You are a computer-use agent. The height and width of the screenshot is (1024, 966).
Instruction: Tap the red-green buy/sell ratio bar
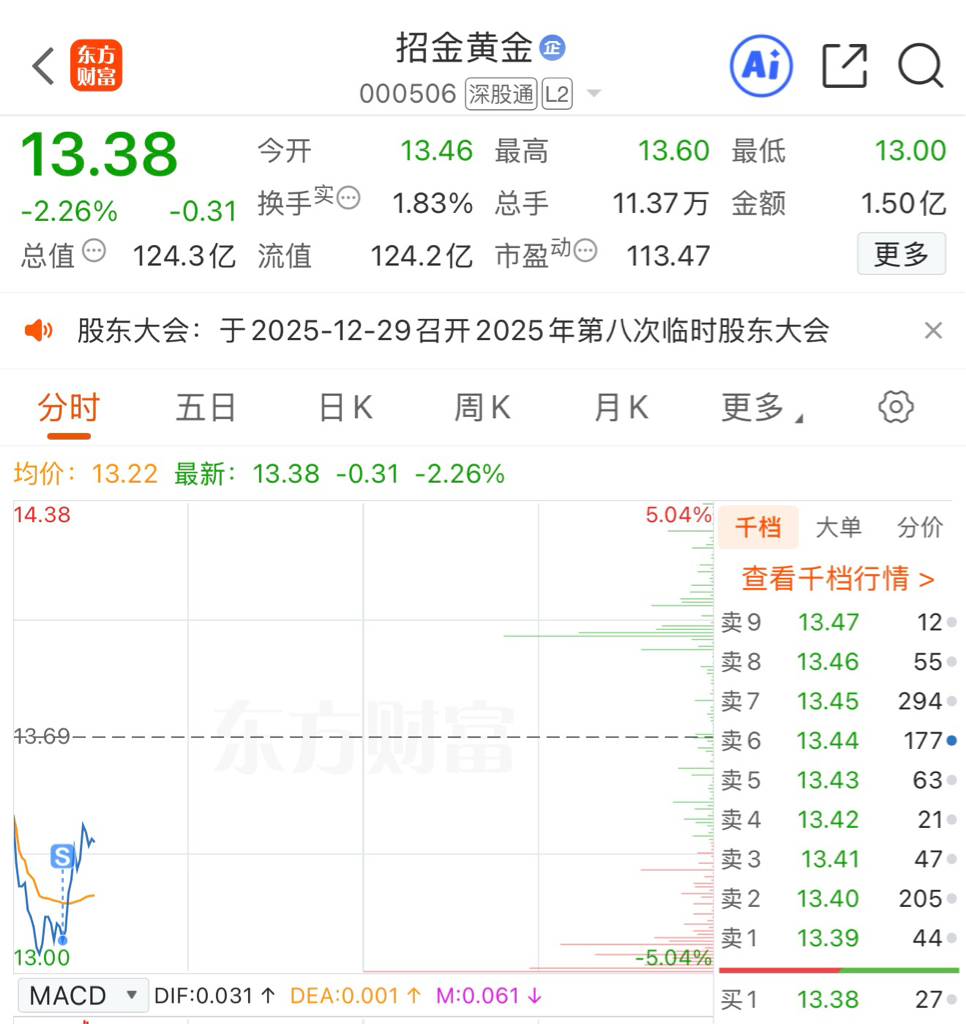(839, 970)
